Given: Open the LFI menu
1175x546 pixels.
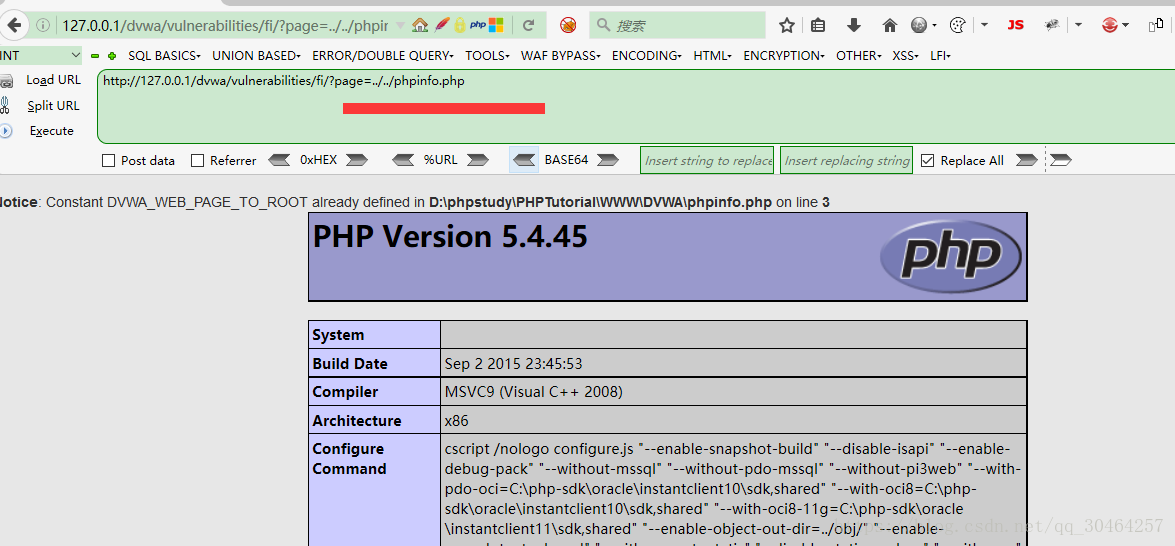Looking at the screenshot, I should (x=940, y=56).
